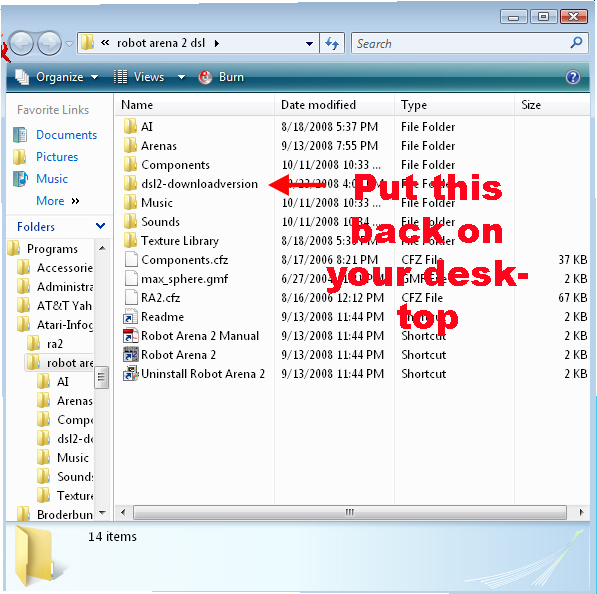Viewport: 597px width, 594px height.
Task: Select the dsl2-downloadversion folder icon
Action: pyautogui.click(x=130, y=184)
